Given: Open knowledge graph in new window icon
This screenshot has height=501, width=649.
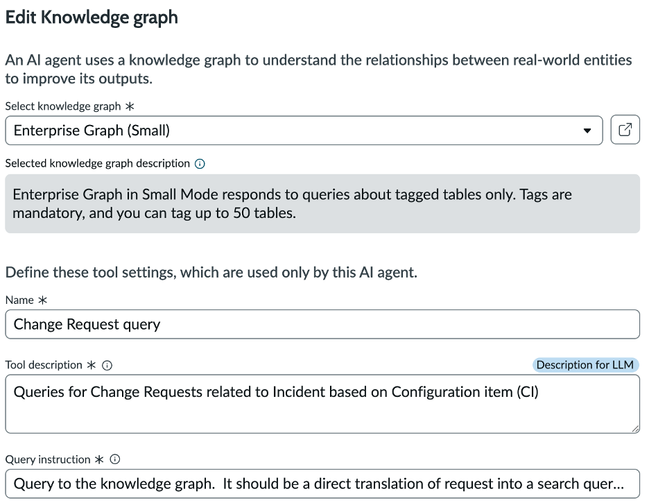Looking at the screenshot, I should [x=625, y=130].
